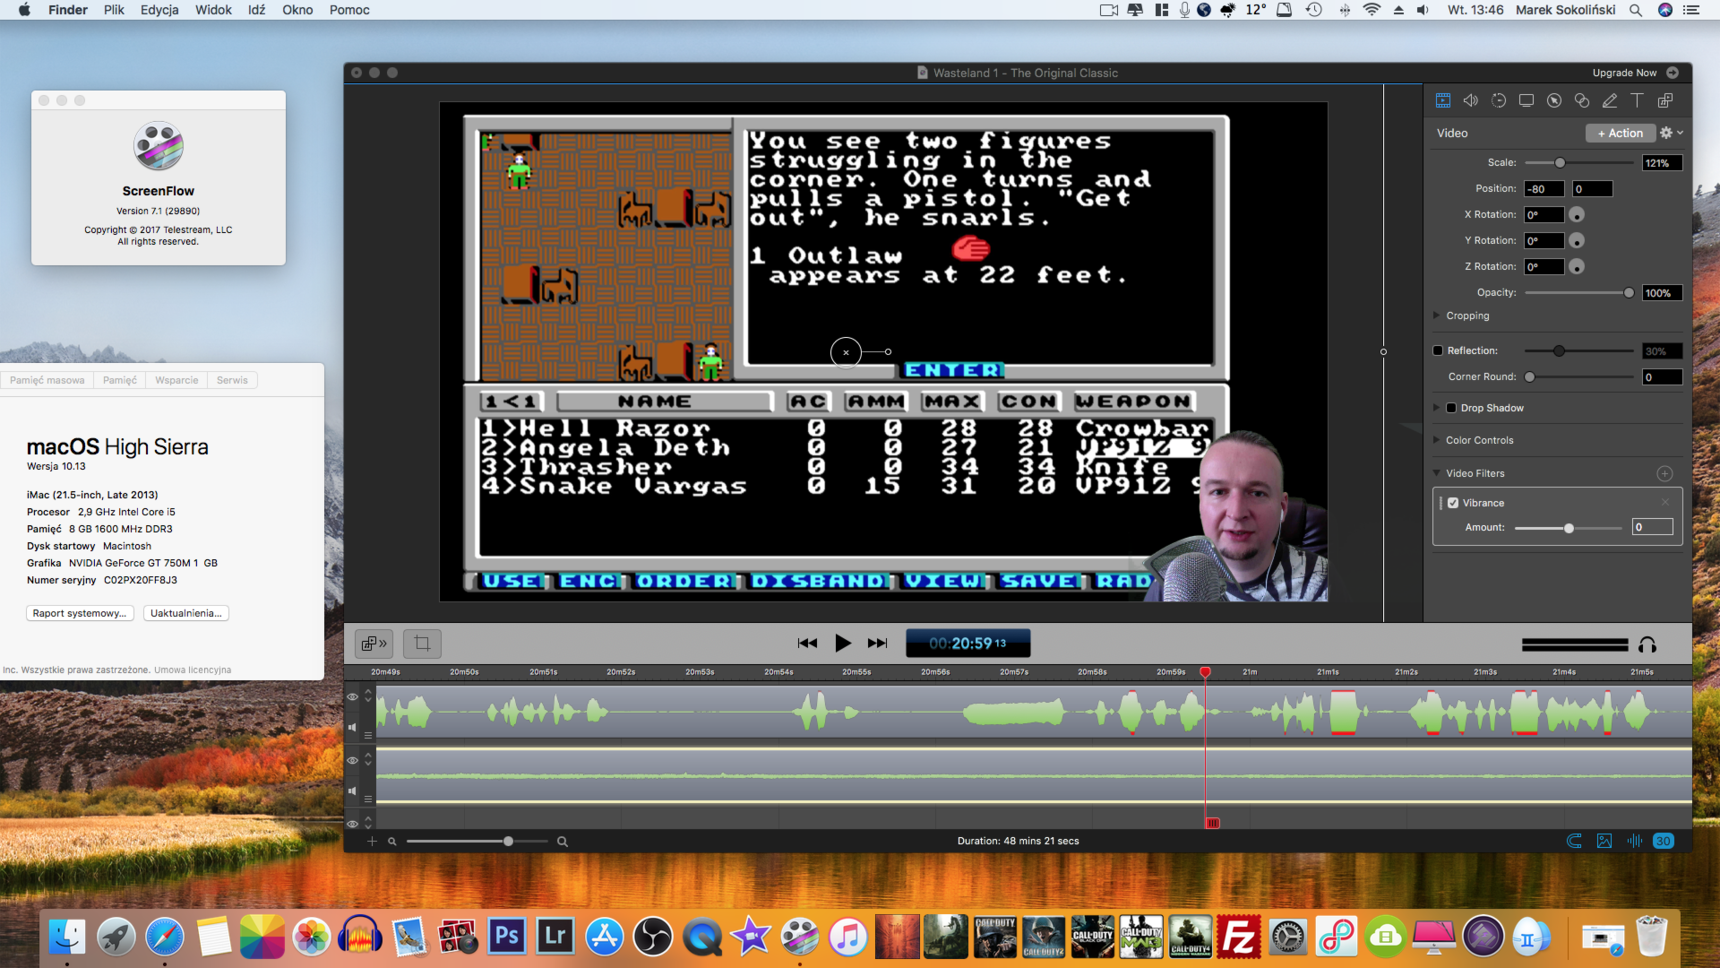Add a new video filter with plus
Screen dimensions: 1720x968
click(1665, 473)
